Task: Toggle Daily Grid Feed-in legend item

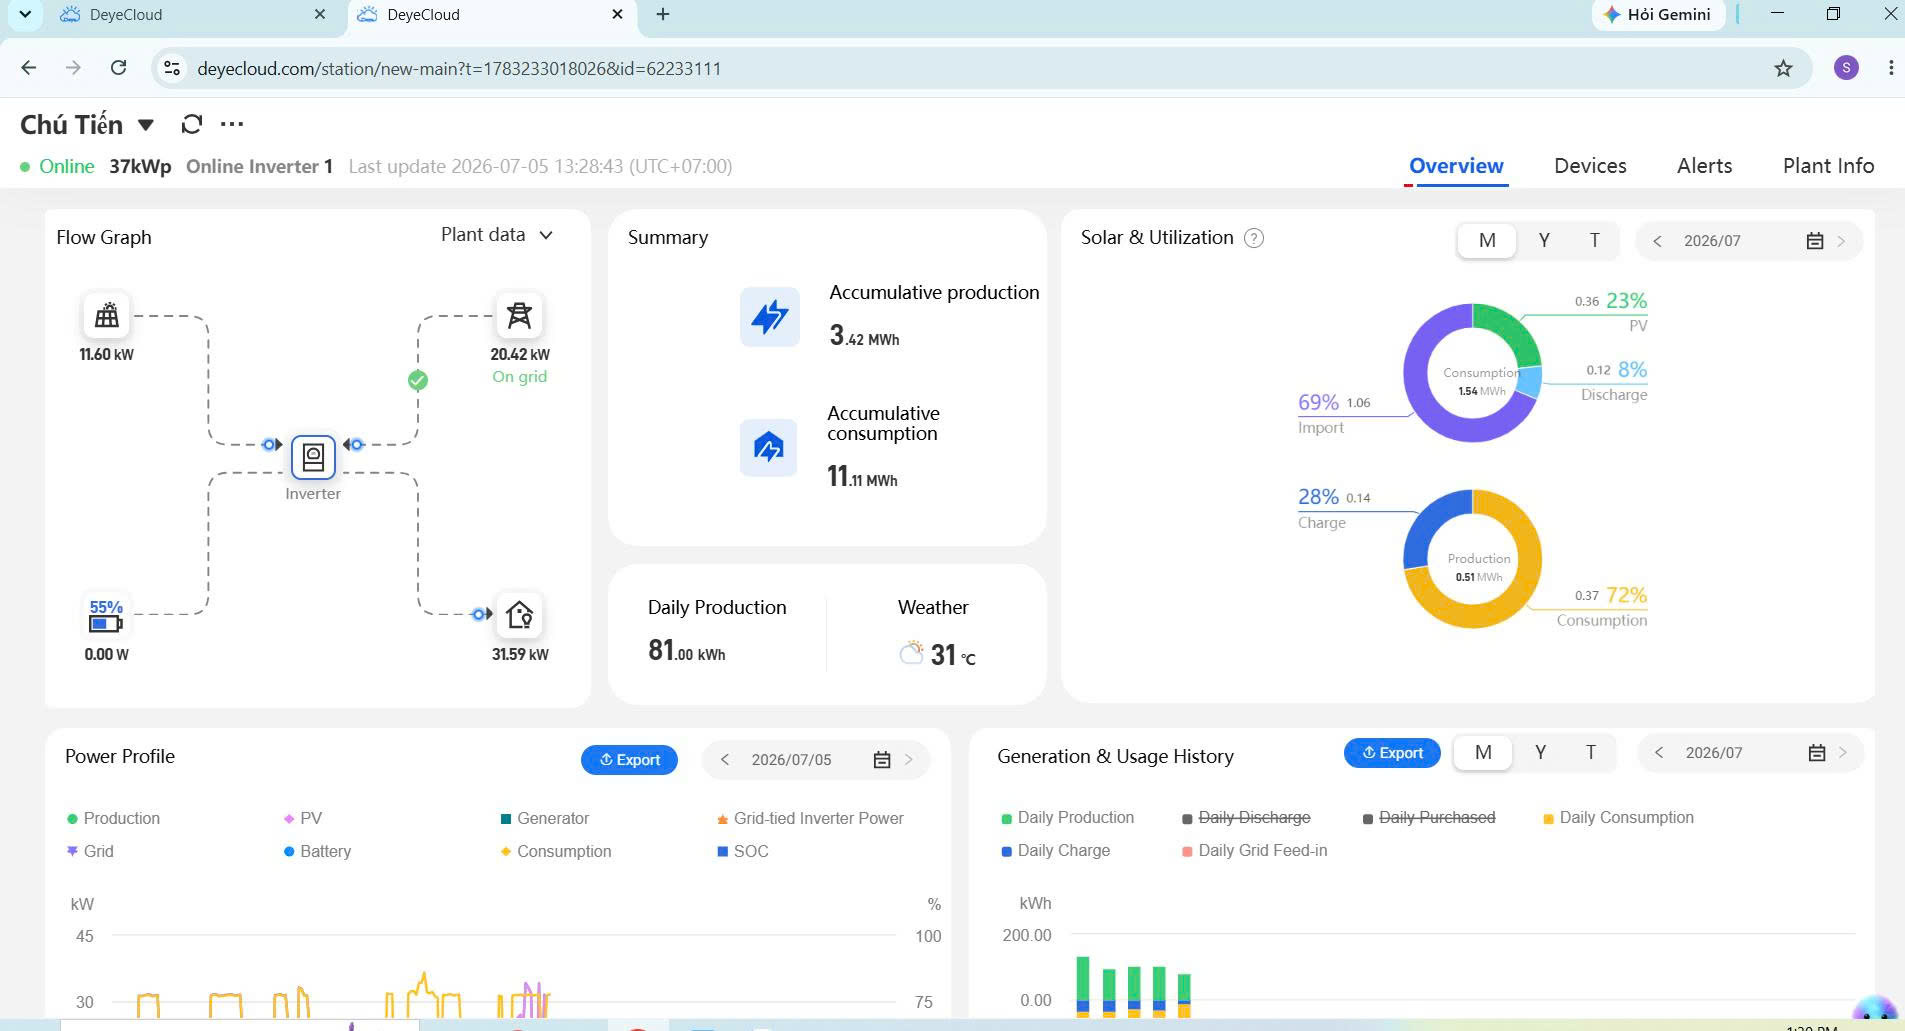Action: click(x=1255, y=850)
